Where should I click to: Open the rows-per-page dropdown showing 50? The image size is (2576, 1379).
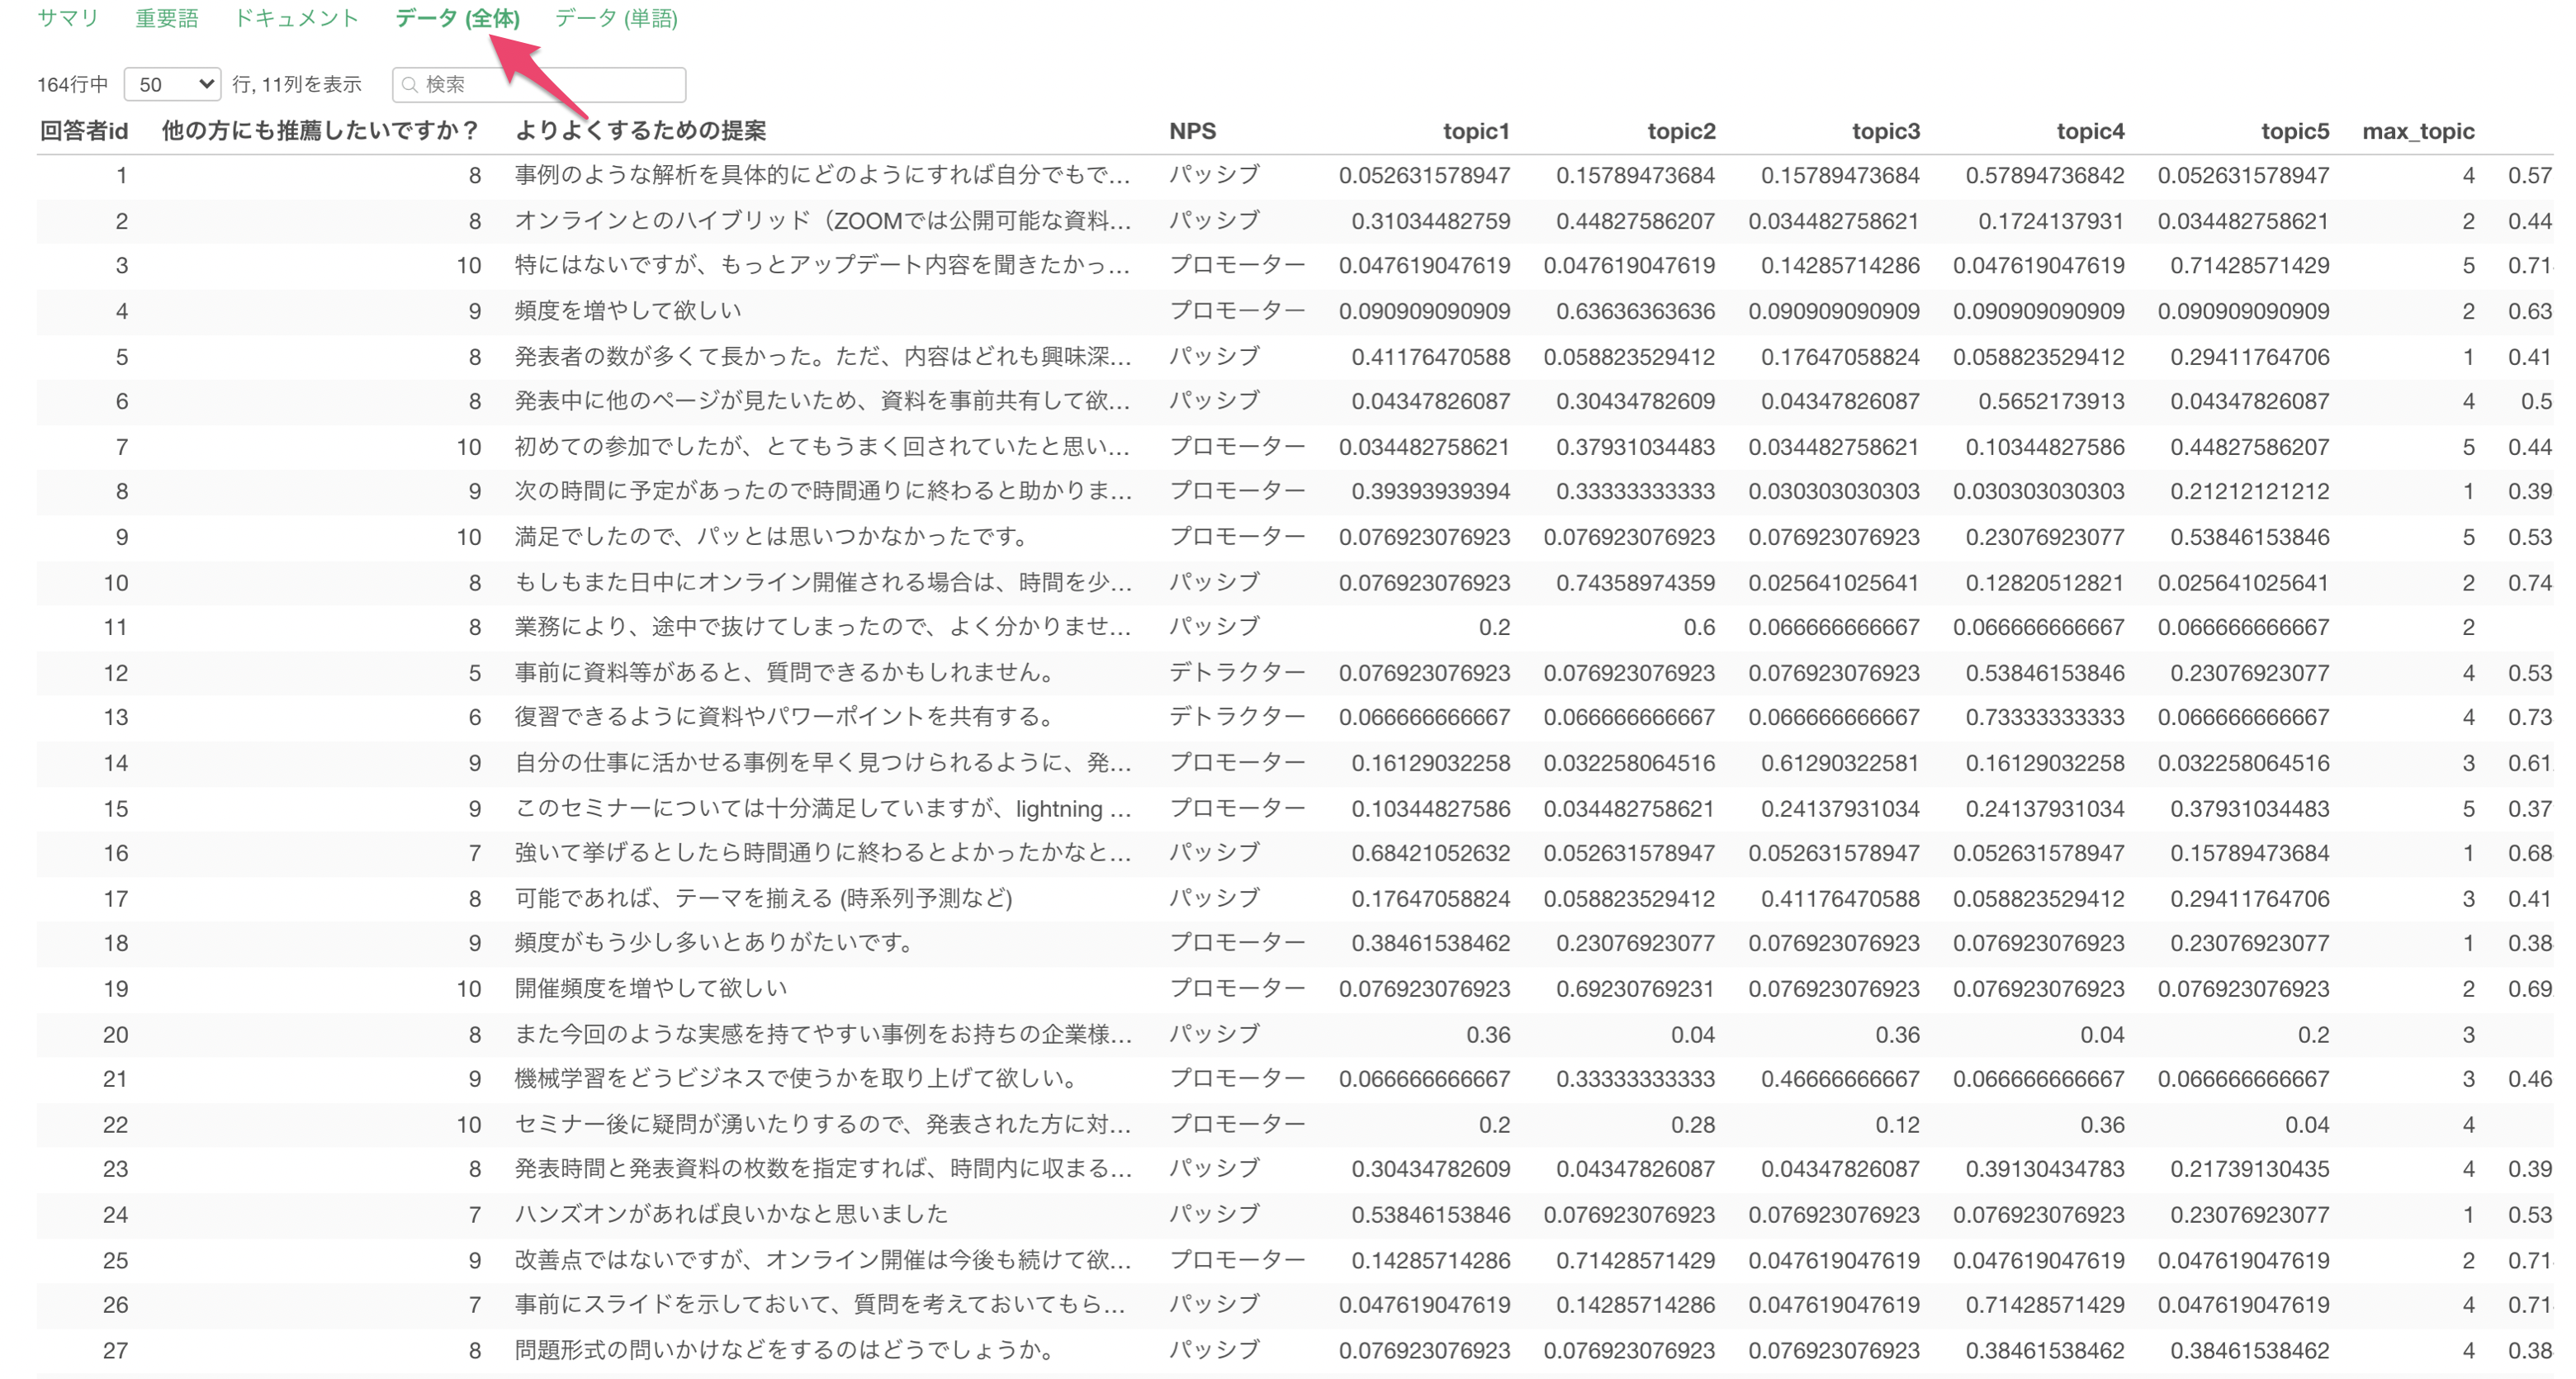[x=173, y=84]
